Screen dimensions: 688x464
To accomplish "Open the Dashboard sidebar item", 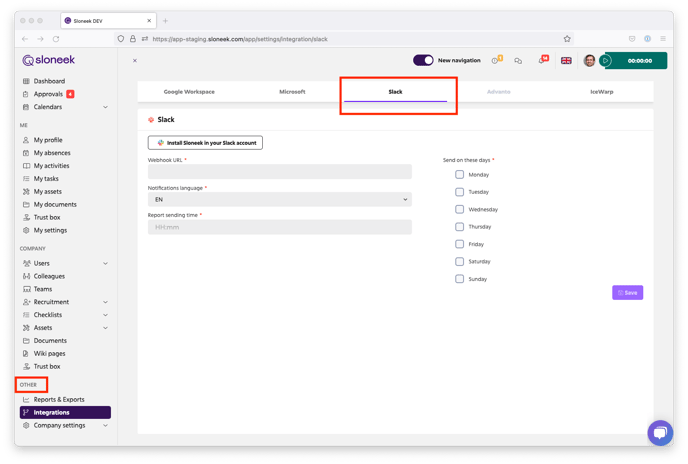I will tap(49, 81).
